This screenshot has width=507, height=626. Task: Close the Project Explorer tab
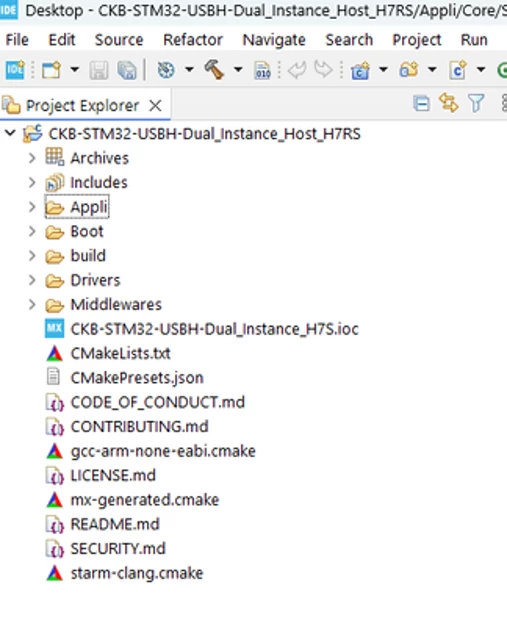[155, 106]
